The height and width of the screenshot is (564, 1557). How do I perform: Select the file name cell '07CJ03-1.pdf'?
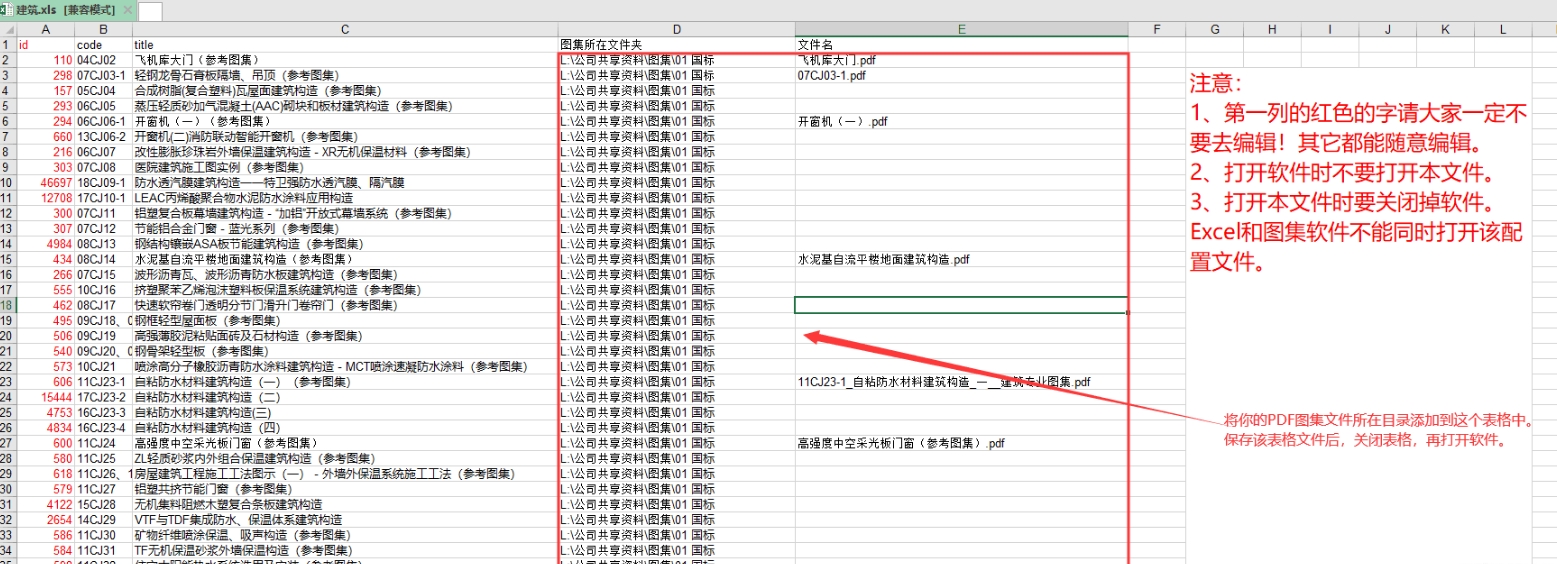961,75
